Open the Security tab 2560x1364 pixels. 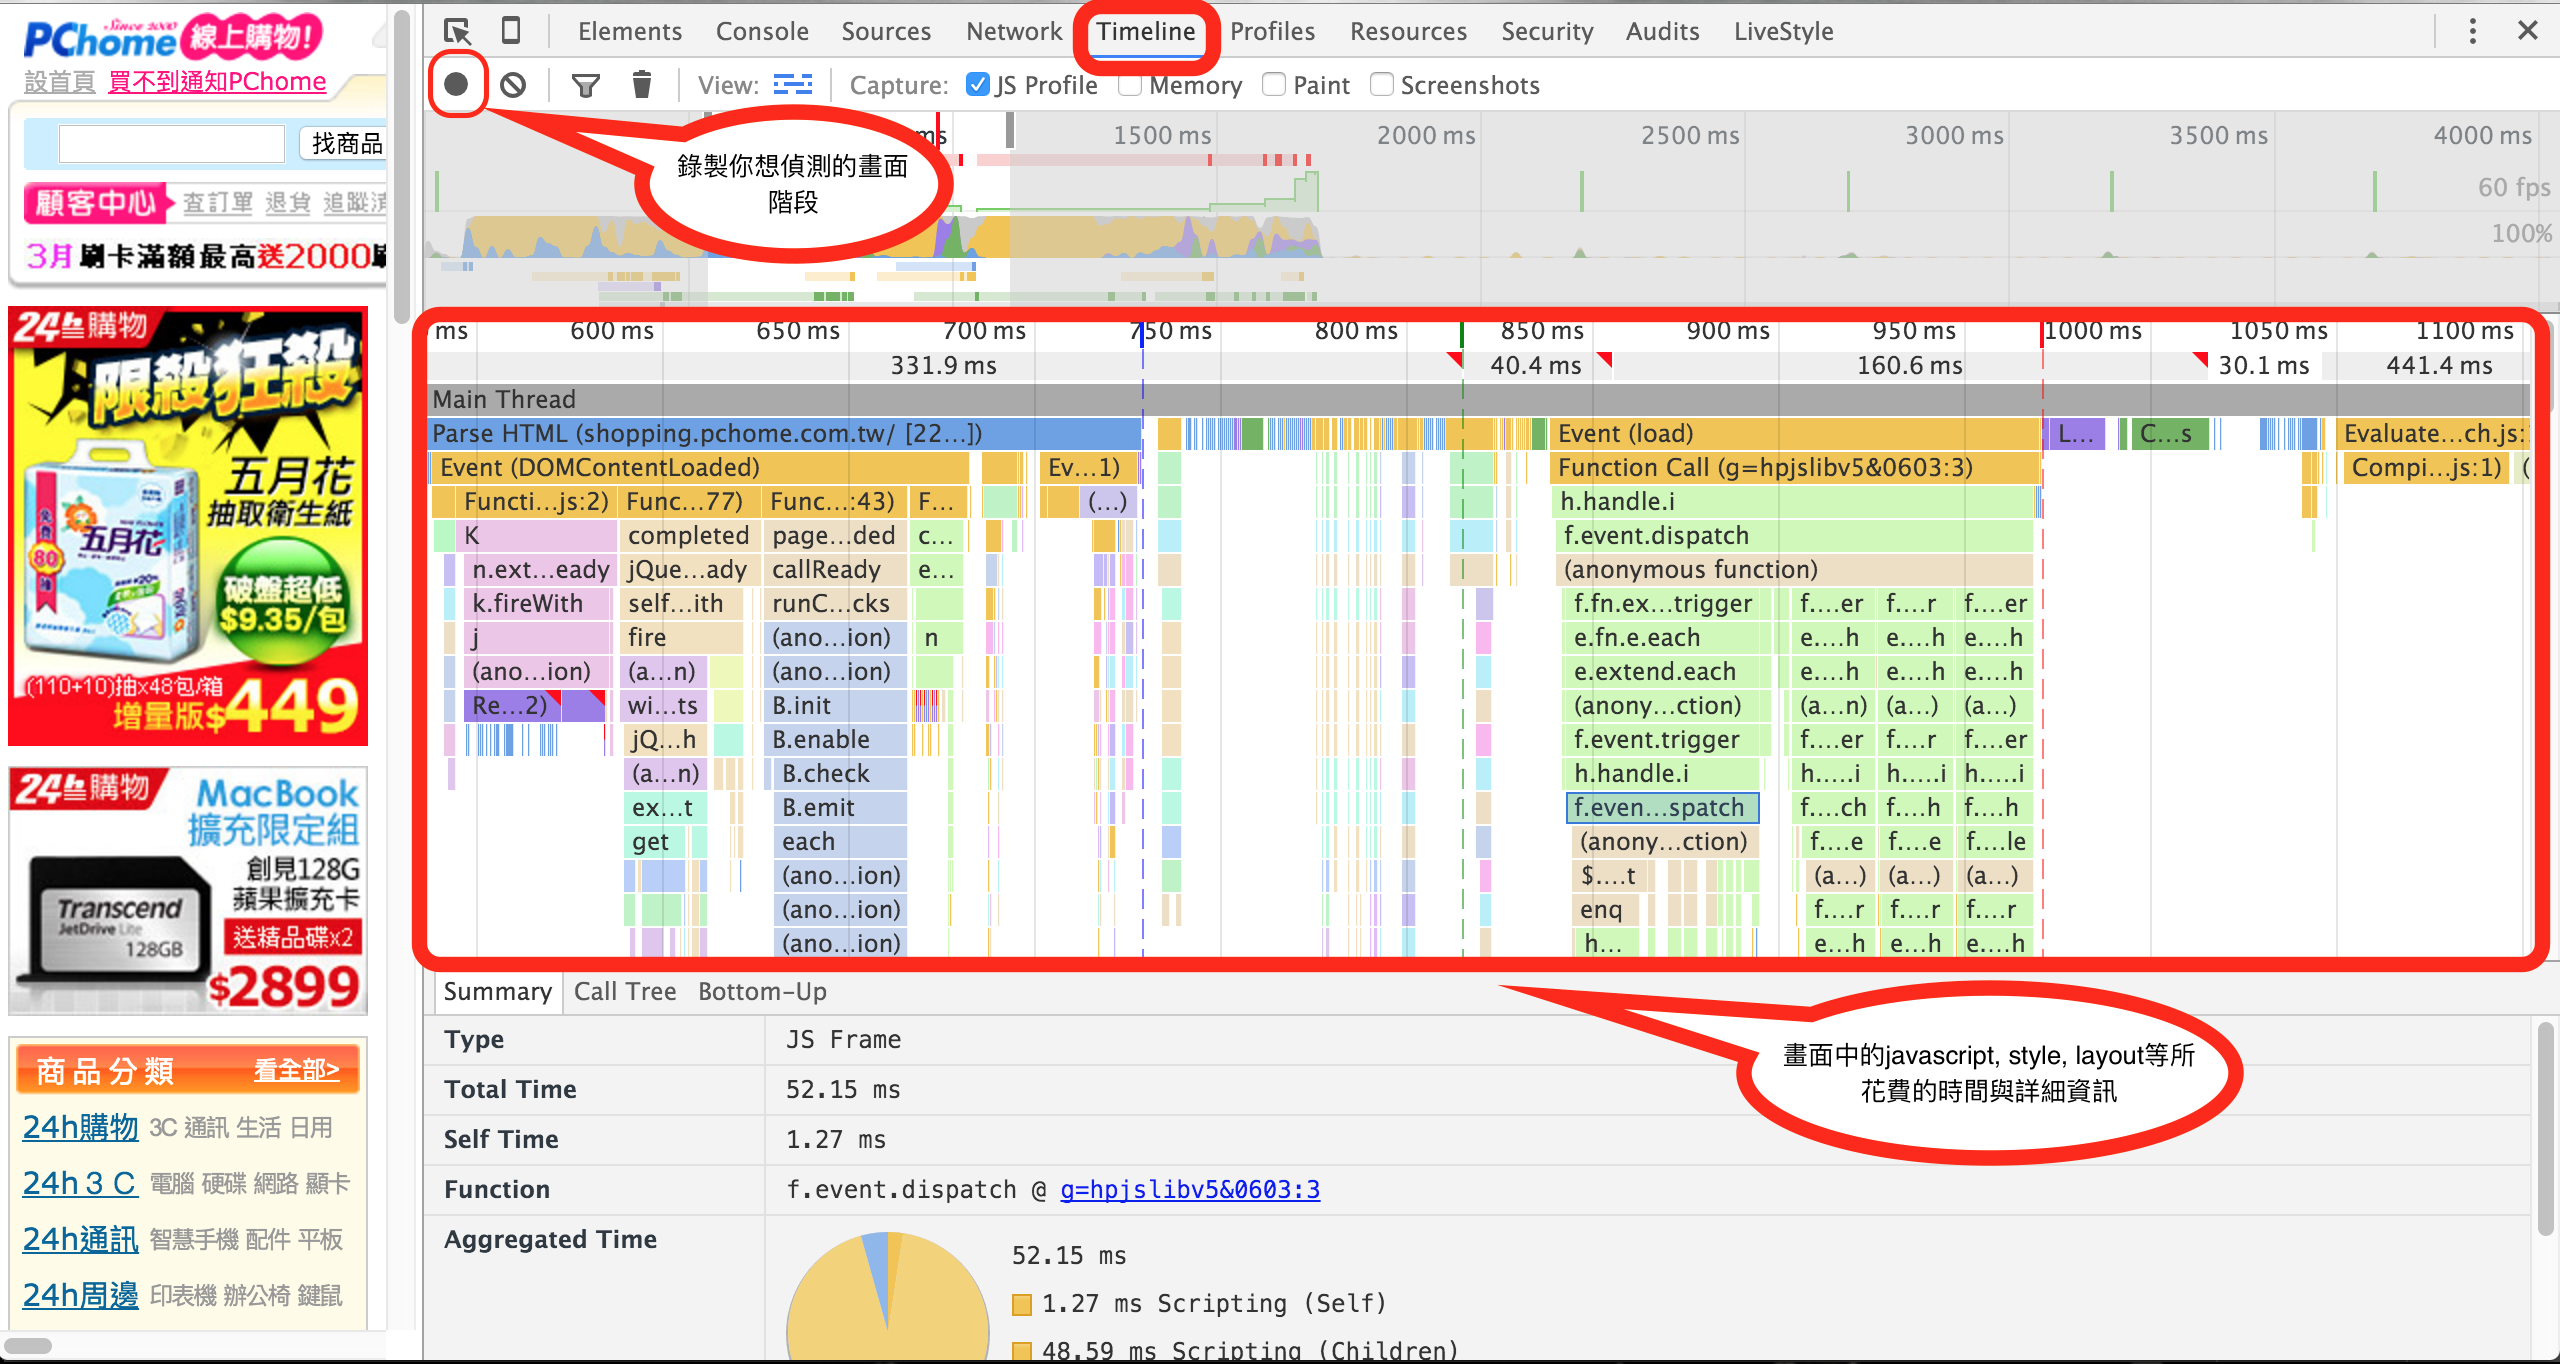click(x=1547, y=31)
